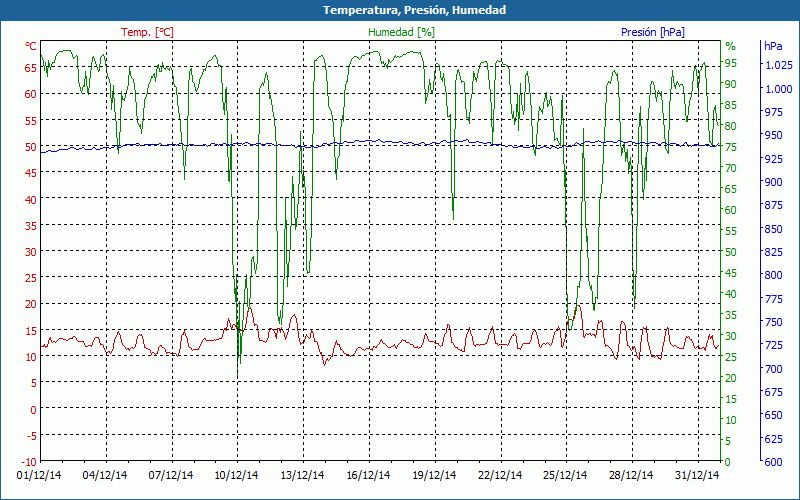Click "1.000" on the blue pressure axis
This screenshot has width=800, height=500.
pos(778,89)
